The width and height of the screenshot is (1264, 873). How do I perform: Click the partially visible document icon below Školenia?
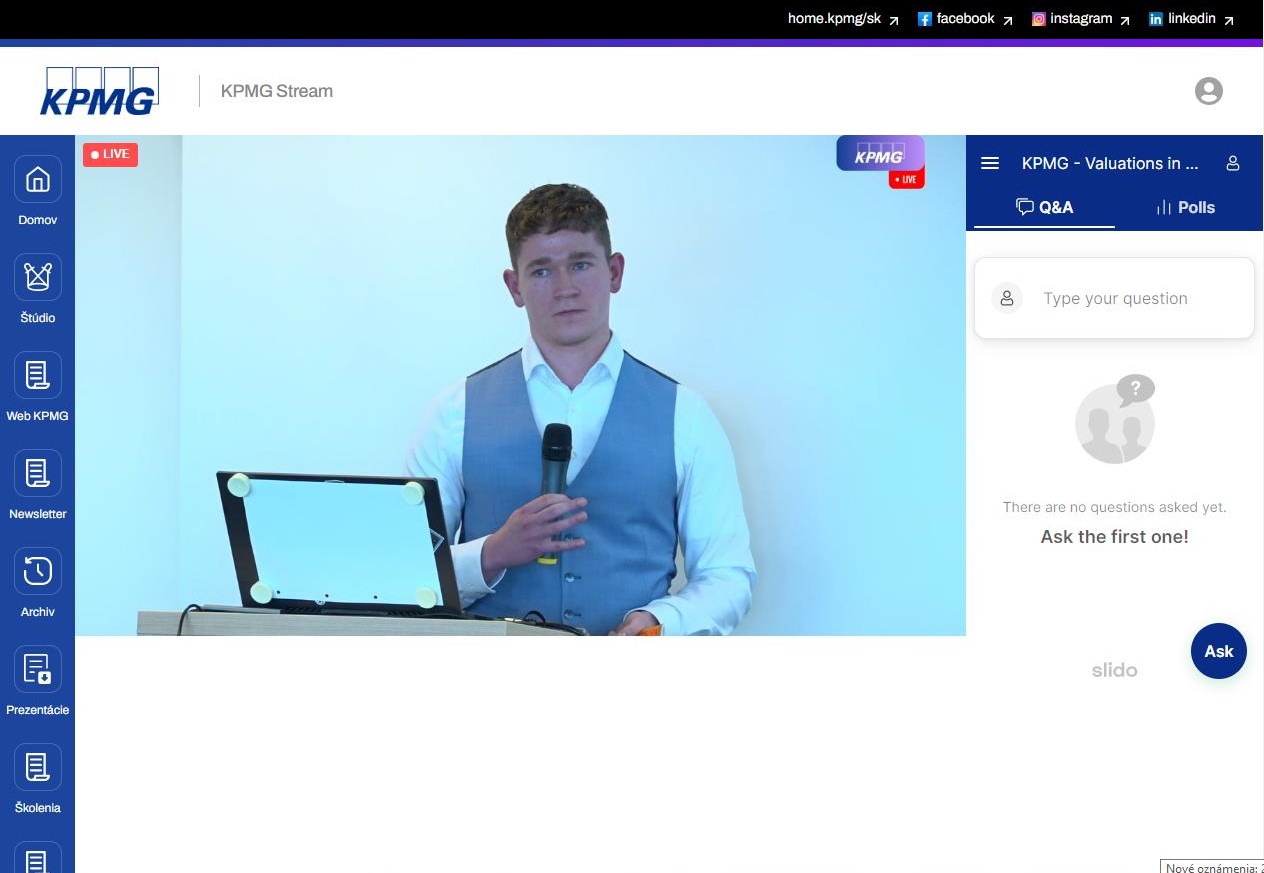coord(38,858)
